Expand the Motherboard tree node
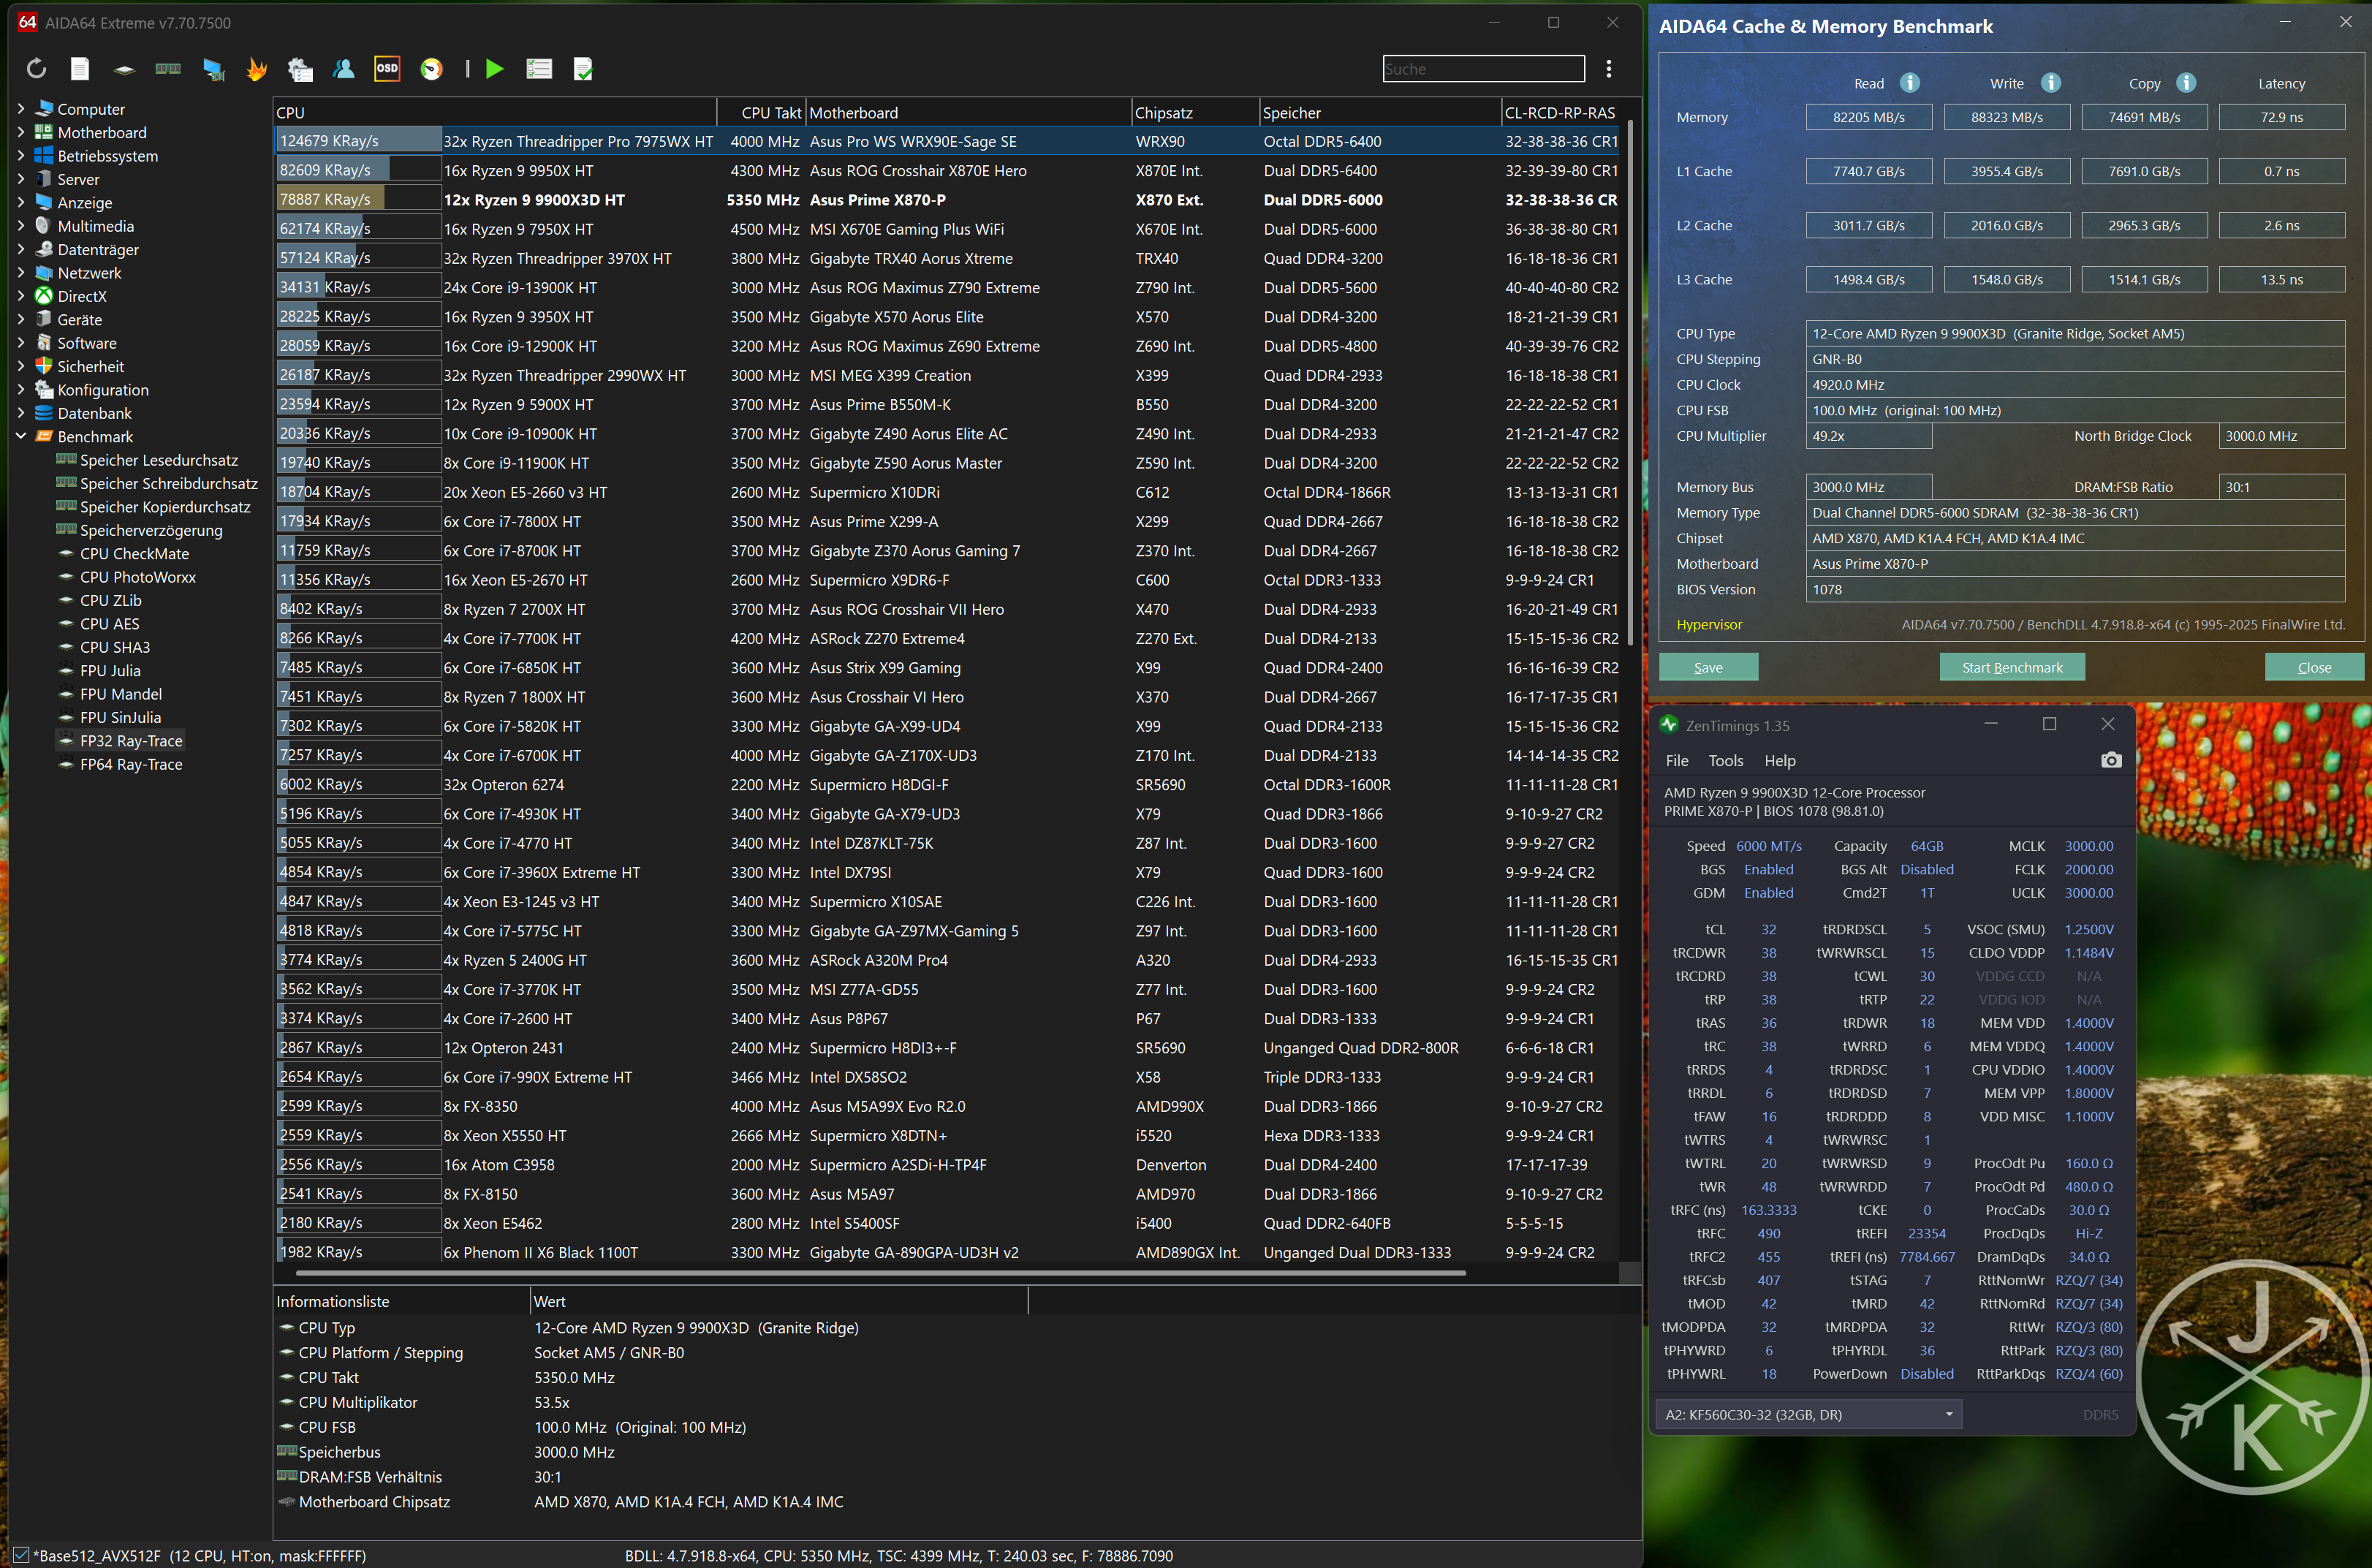The height and width of the screenshot is (1568, 2372). [x=21, y=132]
